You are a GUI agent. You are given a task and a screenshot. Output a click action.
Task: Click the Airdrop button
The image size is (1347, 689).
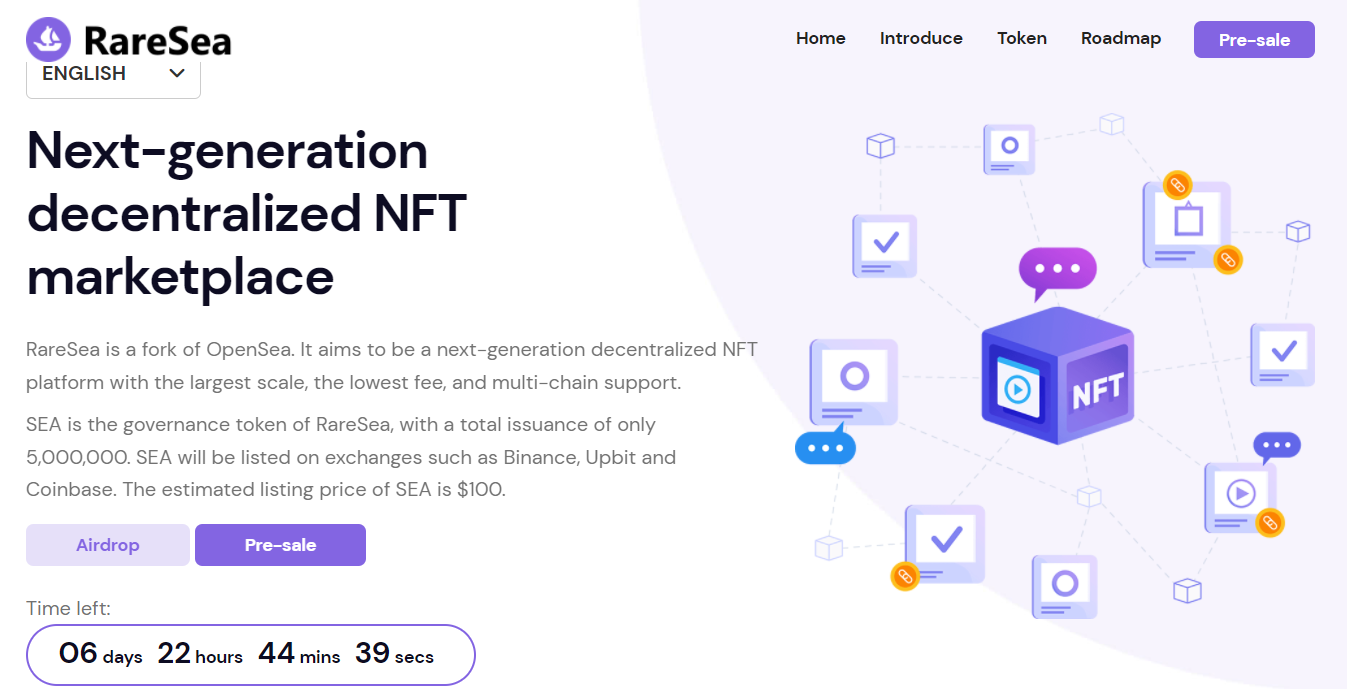[x=108, y=545]
